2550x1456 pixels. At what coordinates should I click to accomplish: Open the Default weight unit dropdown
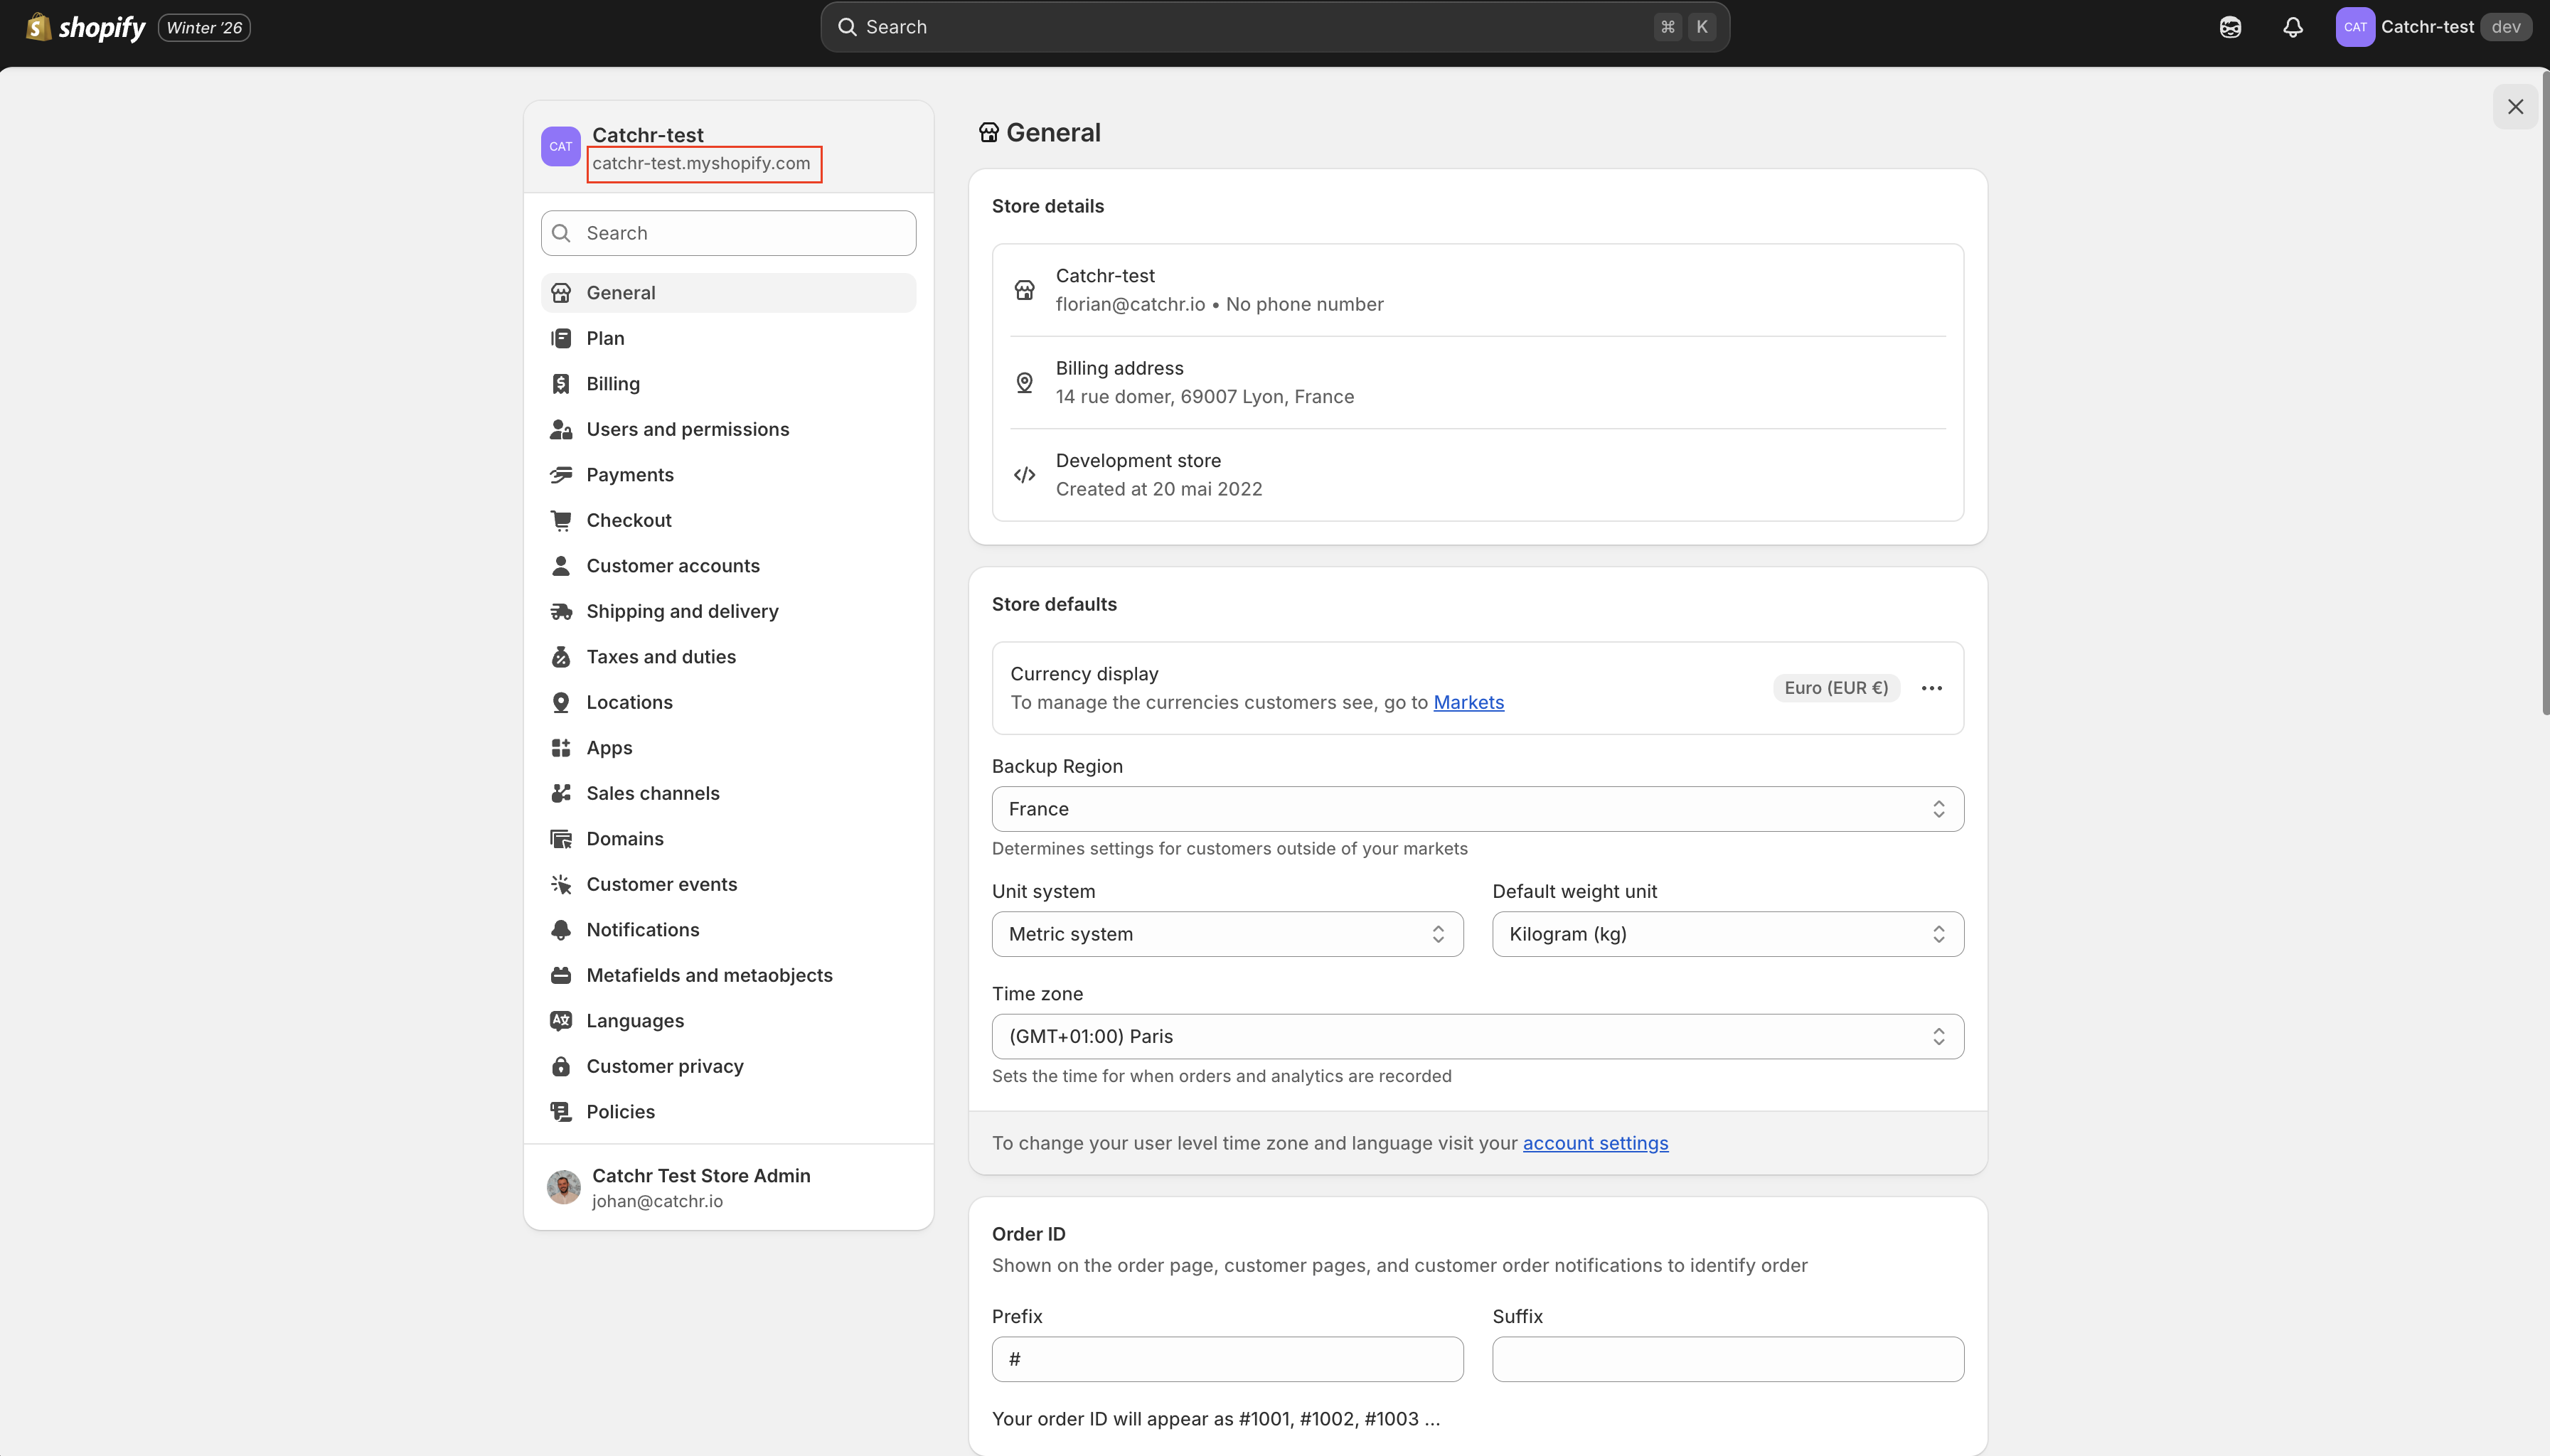pos(1727,934)
